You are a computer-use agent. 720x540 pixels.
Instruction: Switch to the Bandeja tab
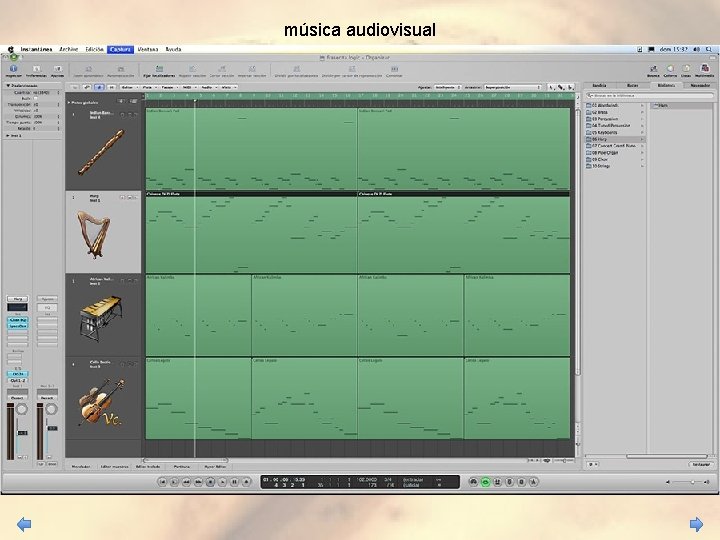pyautogui.click(x=599, y=85)
